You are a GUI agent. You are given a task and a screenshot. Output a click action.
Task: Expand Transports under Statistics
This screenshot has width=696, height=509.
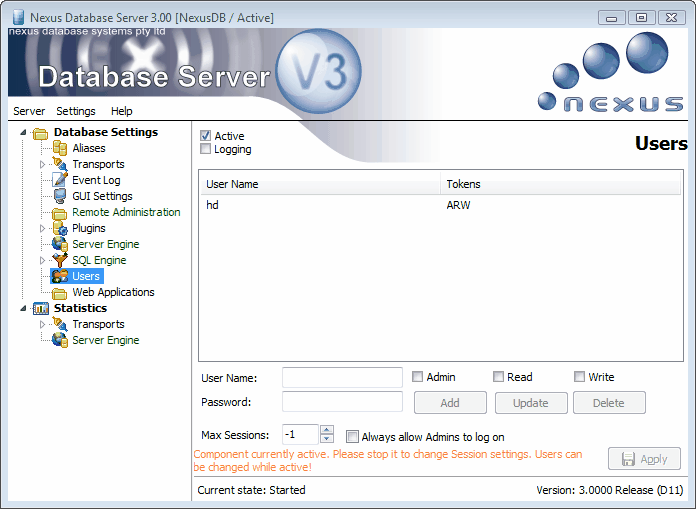tap(43, 324)
